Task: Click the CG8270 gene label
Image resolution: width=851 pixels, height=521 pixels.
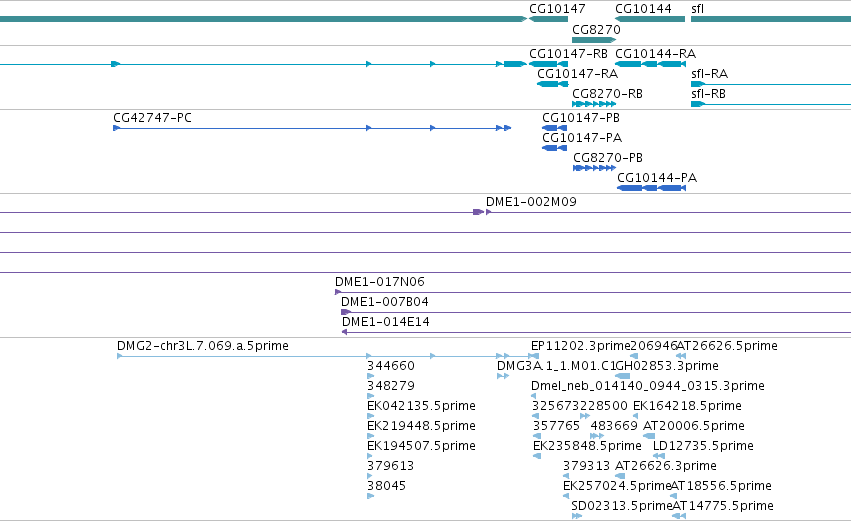Action: pyautogui.click(x=596, y=29)
